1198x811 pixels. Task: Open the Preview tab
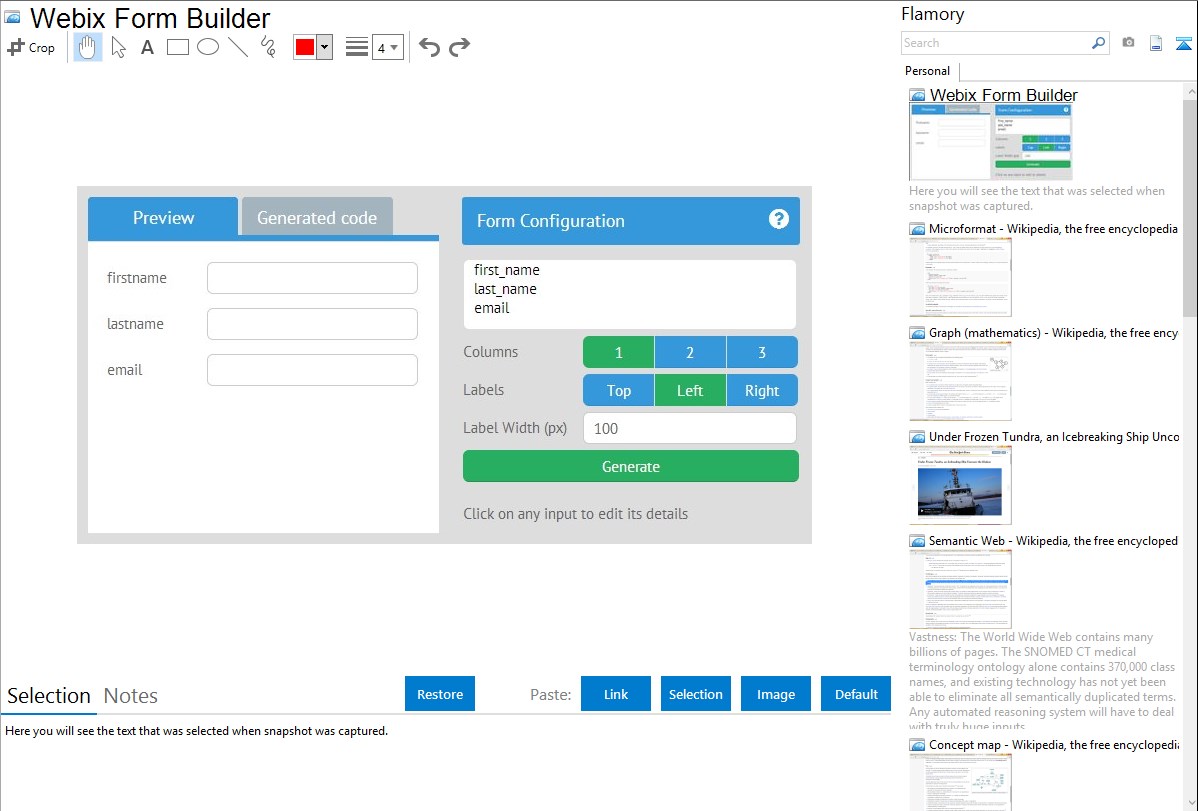click(164, 218)
